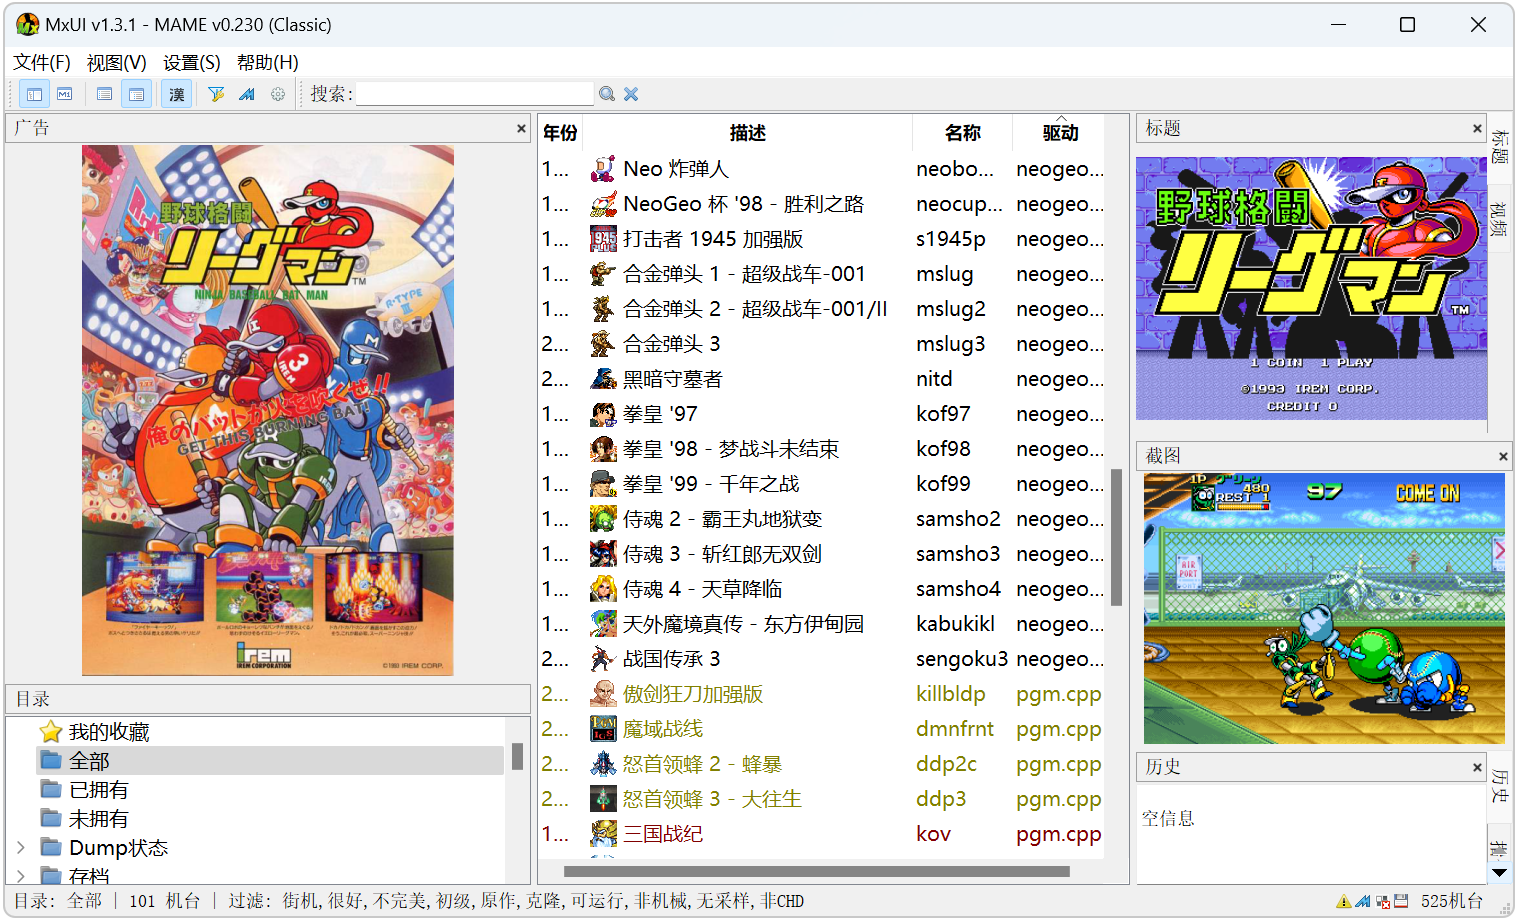
Task: Click the yellow warning icon in status bar
Action: click(x=1343, y=902)
